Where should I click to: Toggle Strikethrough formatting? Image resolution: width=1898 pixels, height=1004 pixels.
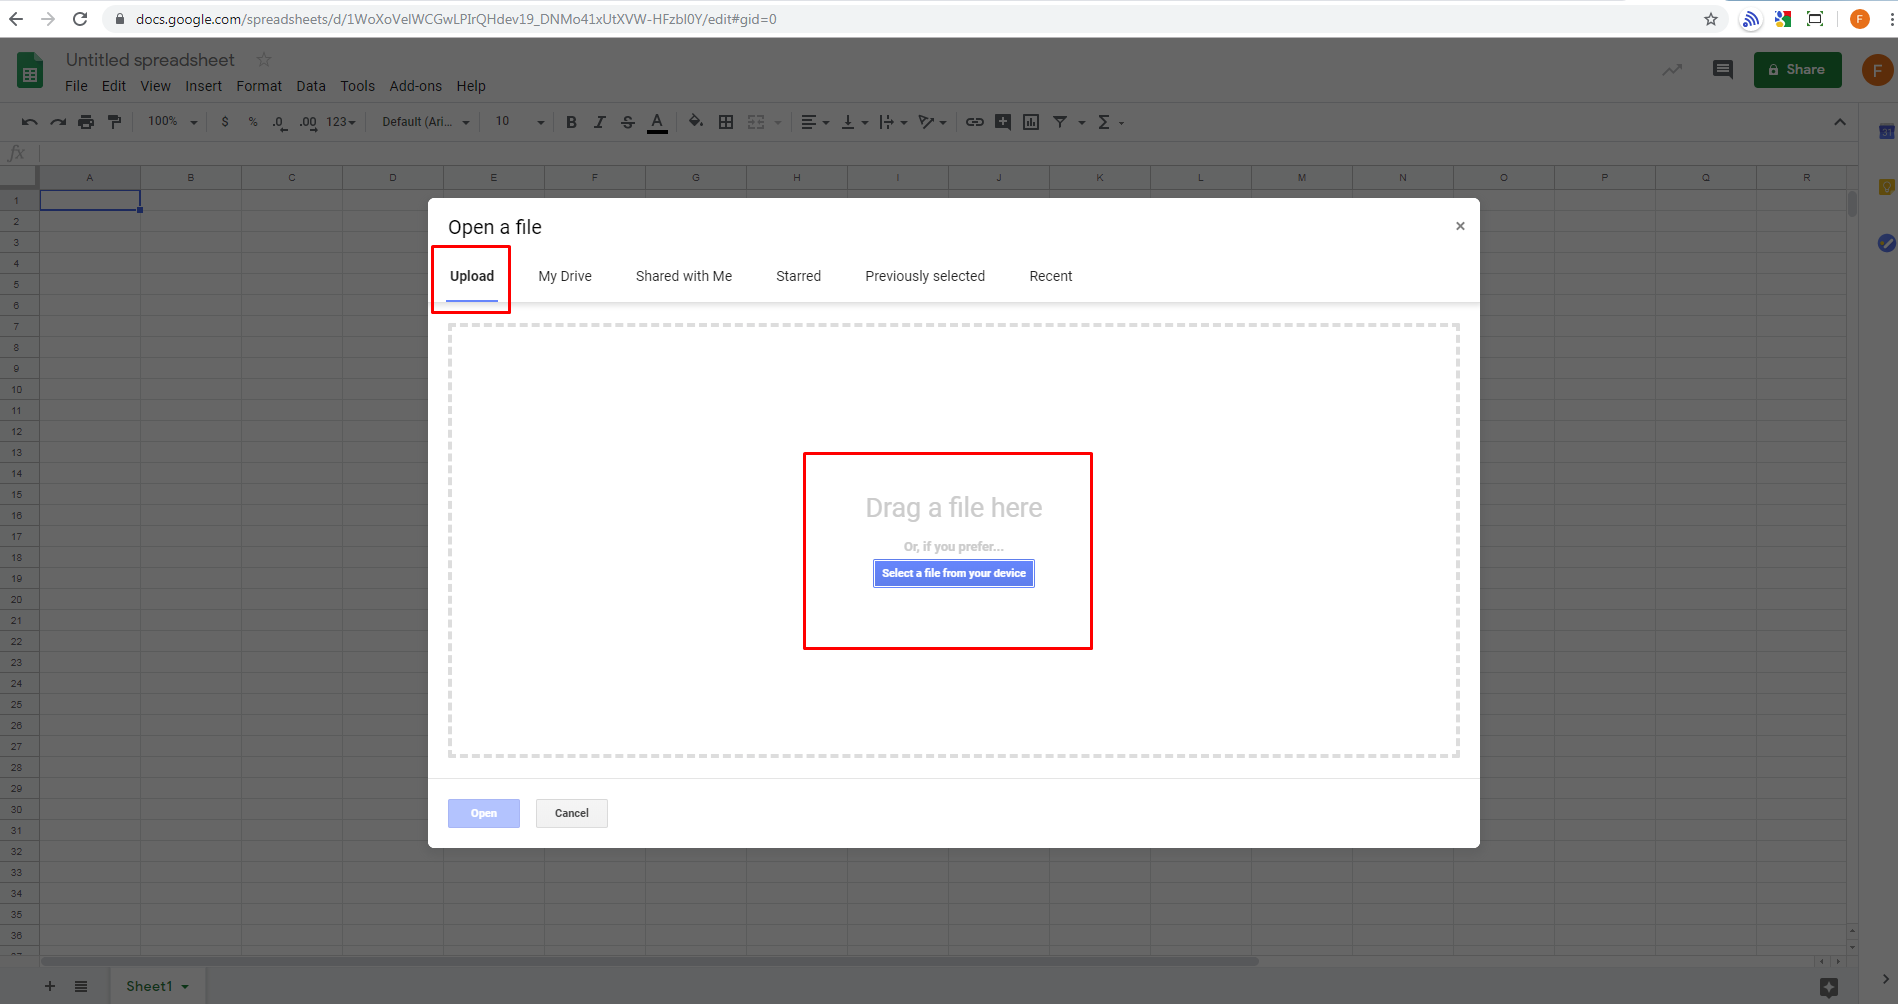point(628,122)
